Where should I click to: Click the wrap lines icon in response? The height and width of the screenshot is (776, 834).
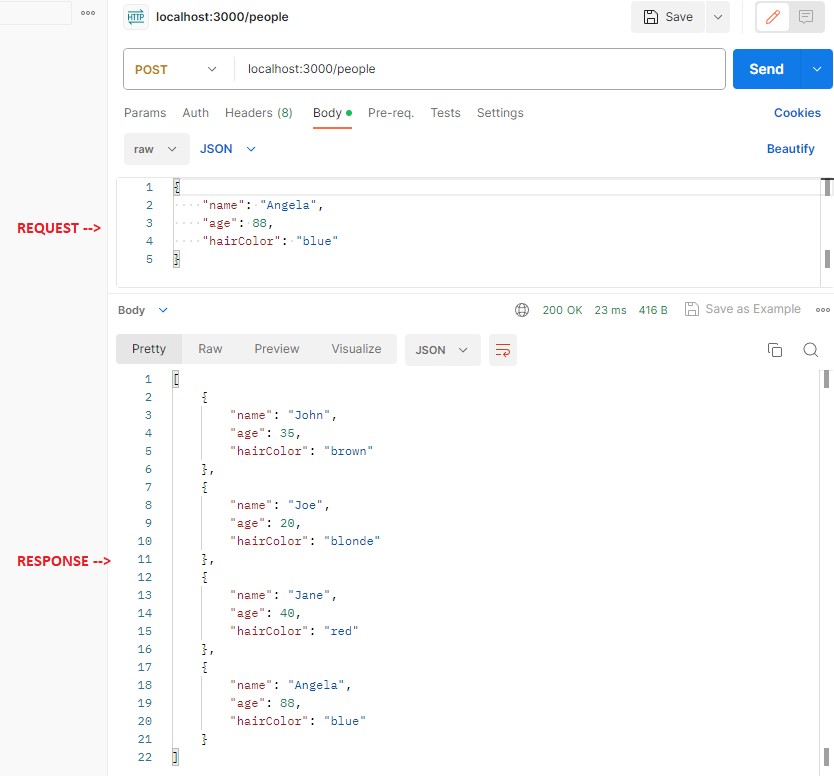point(503,350)
